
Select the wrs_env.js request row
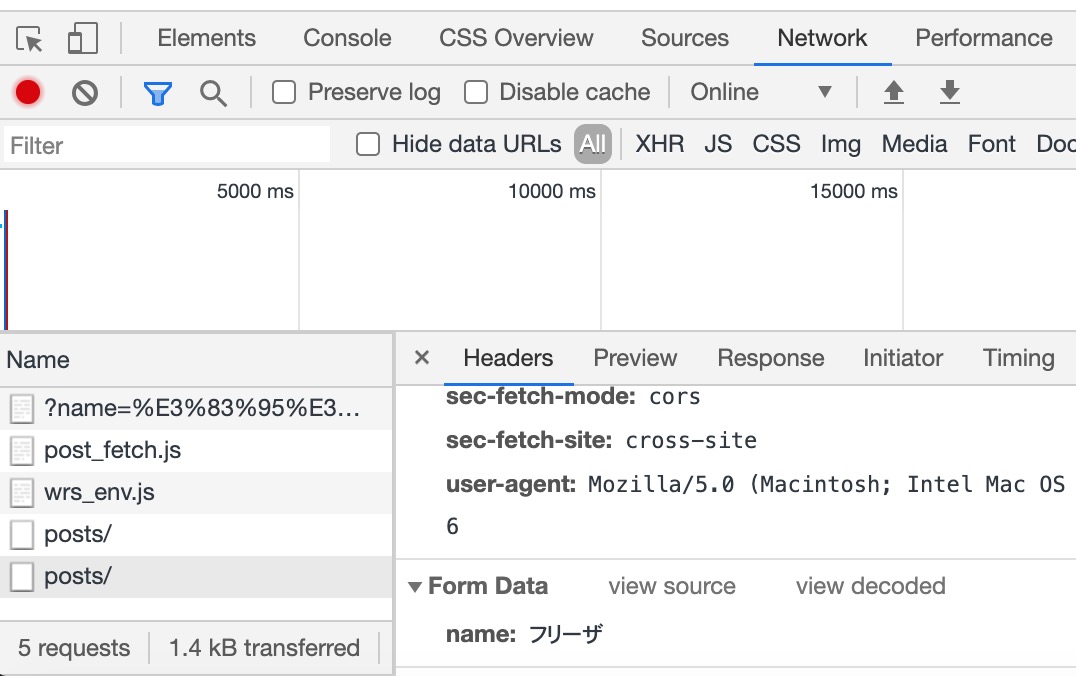pos(196,493)
